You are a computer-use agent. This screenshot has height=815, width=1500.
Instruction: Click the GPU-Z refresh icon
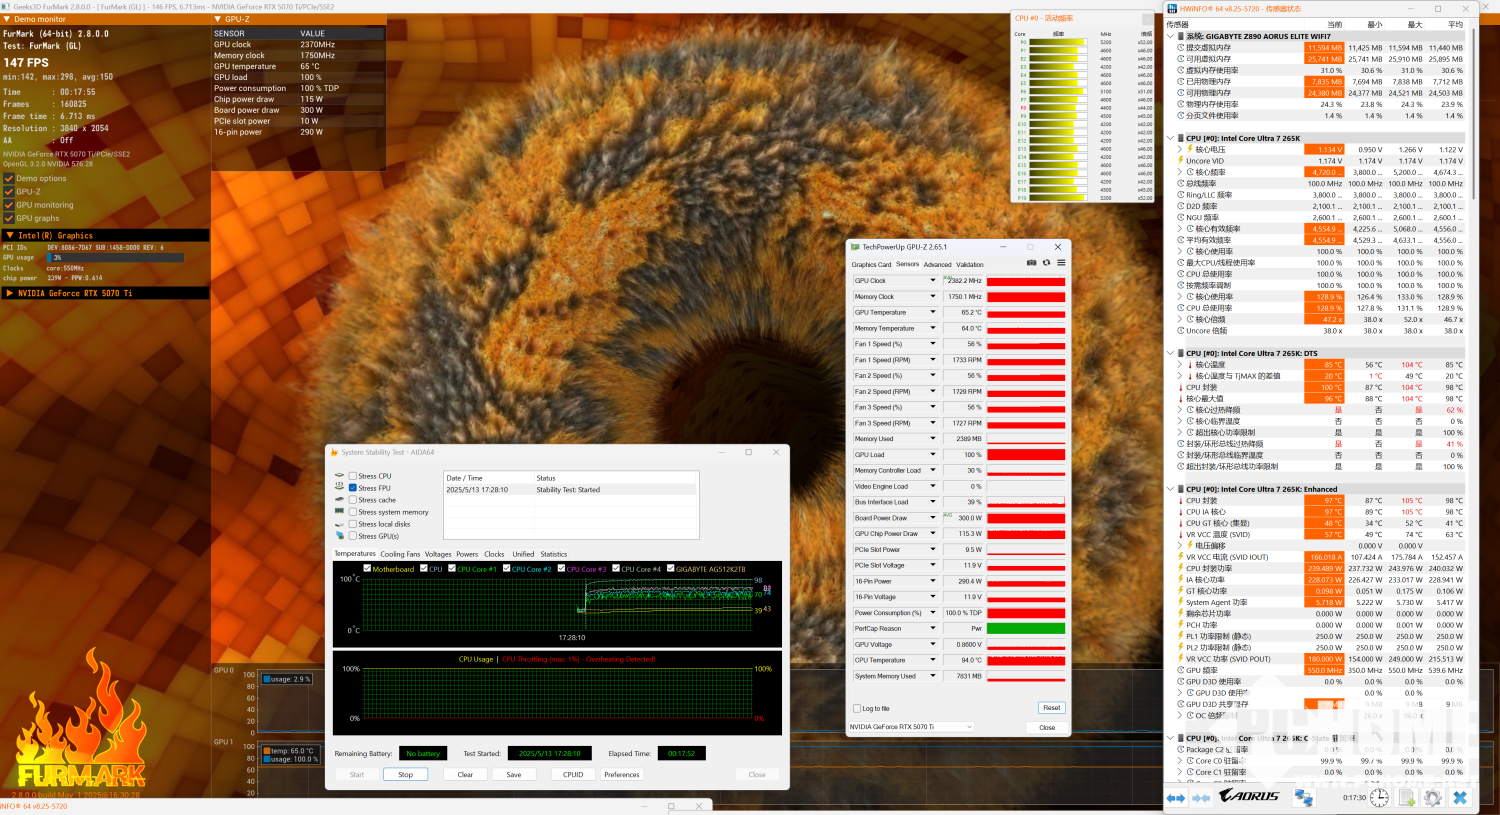pos(1046,263)
